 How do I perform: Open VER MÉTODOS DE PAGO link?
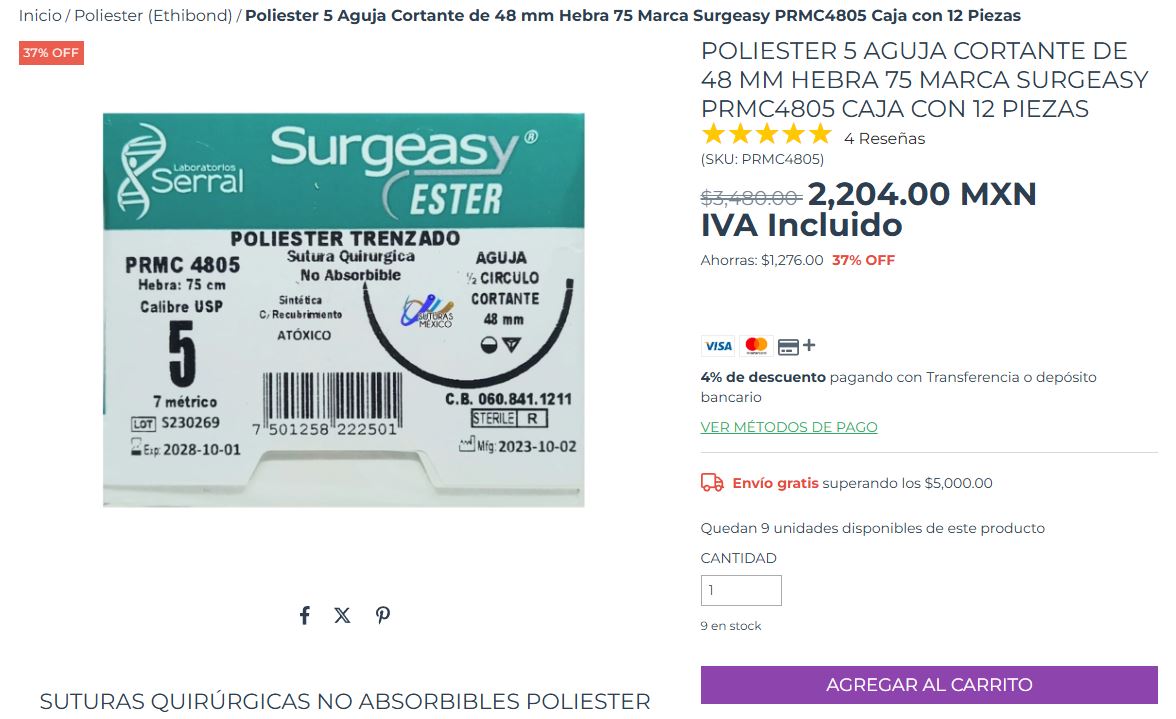[x=789, y=427]
